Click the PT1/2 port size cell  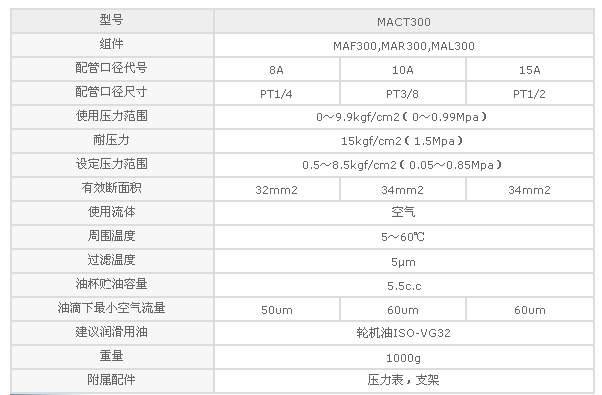[x=529, y=93]
